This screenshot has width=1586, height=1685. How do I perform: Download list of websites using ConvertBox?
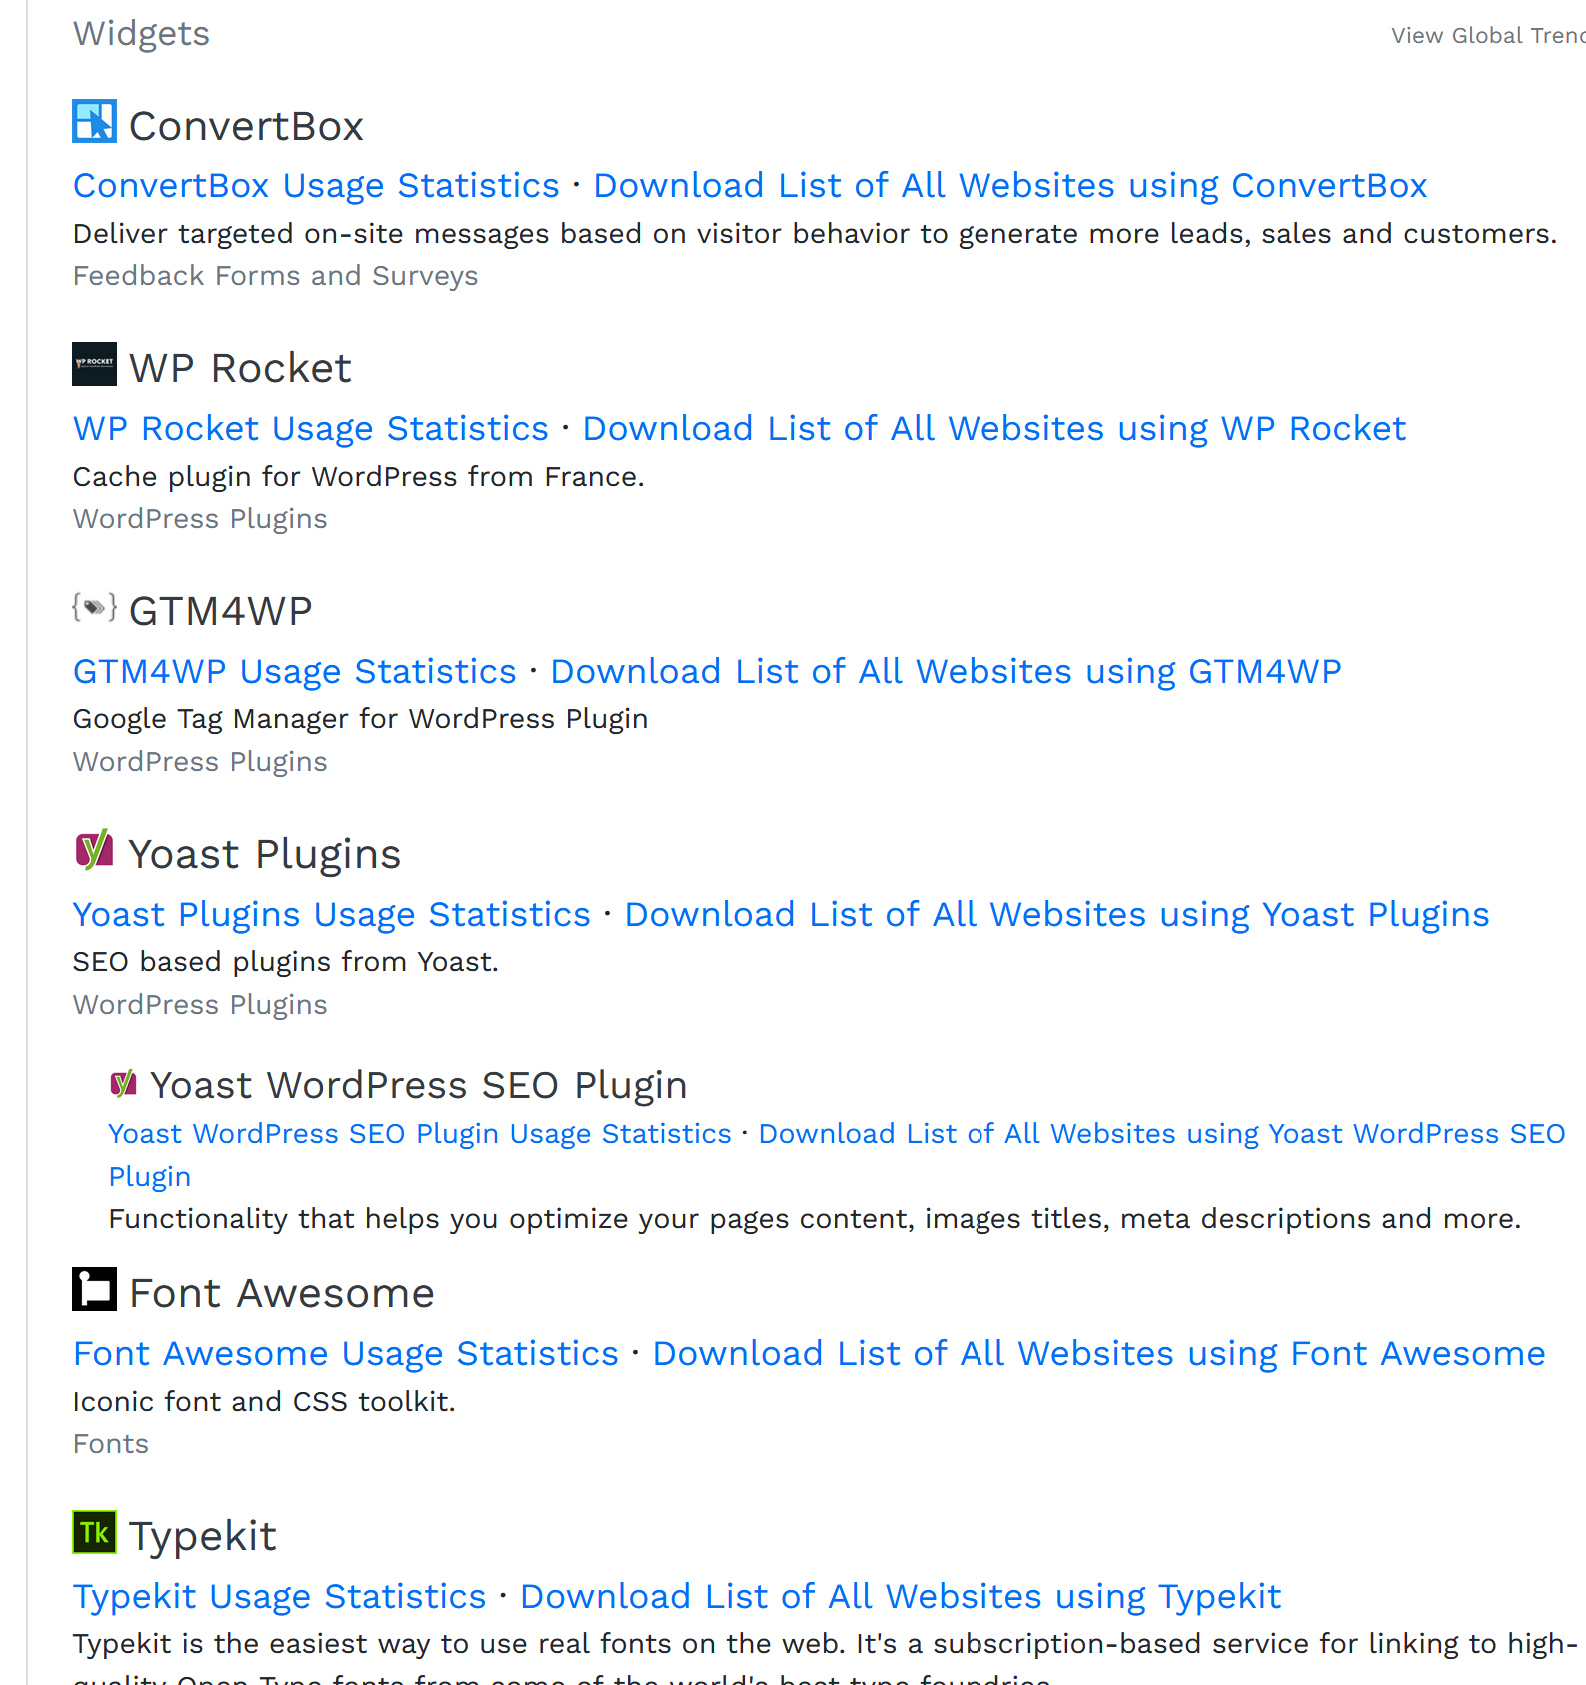point(1010,186)
